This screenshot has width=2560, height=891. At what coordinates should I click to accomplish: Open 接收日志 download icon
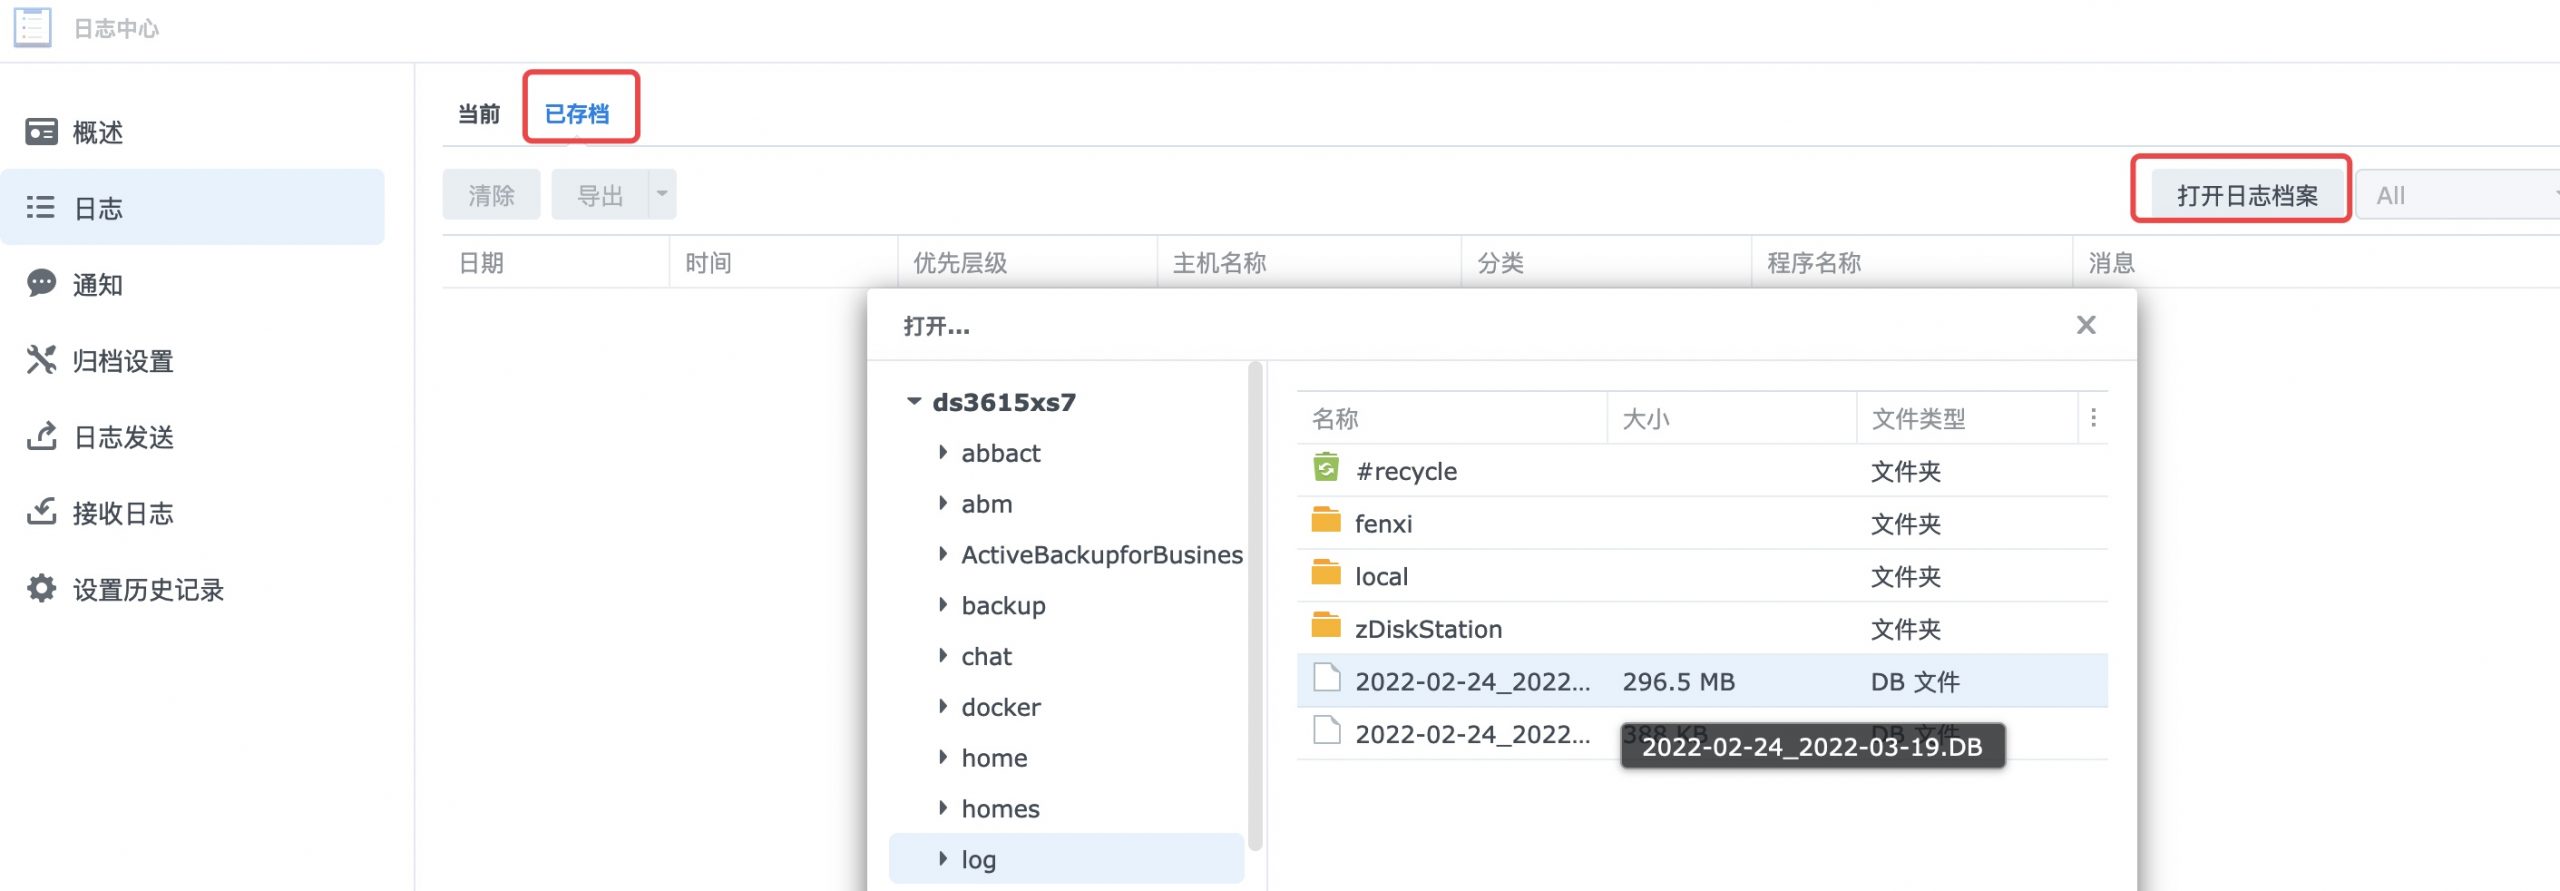(41, 512)
